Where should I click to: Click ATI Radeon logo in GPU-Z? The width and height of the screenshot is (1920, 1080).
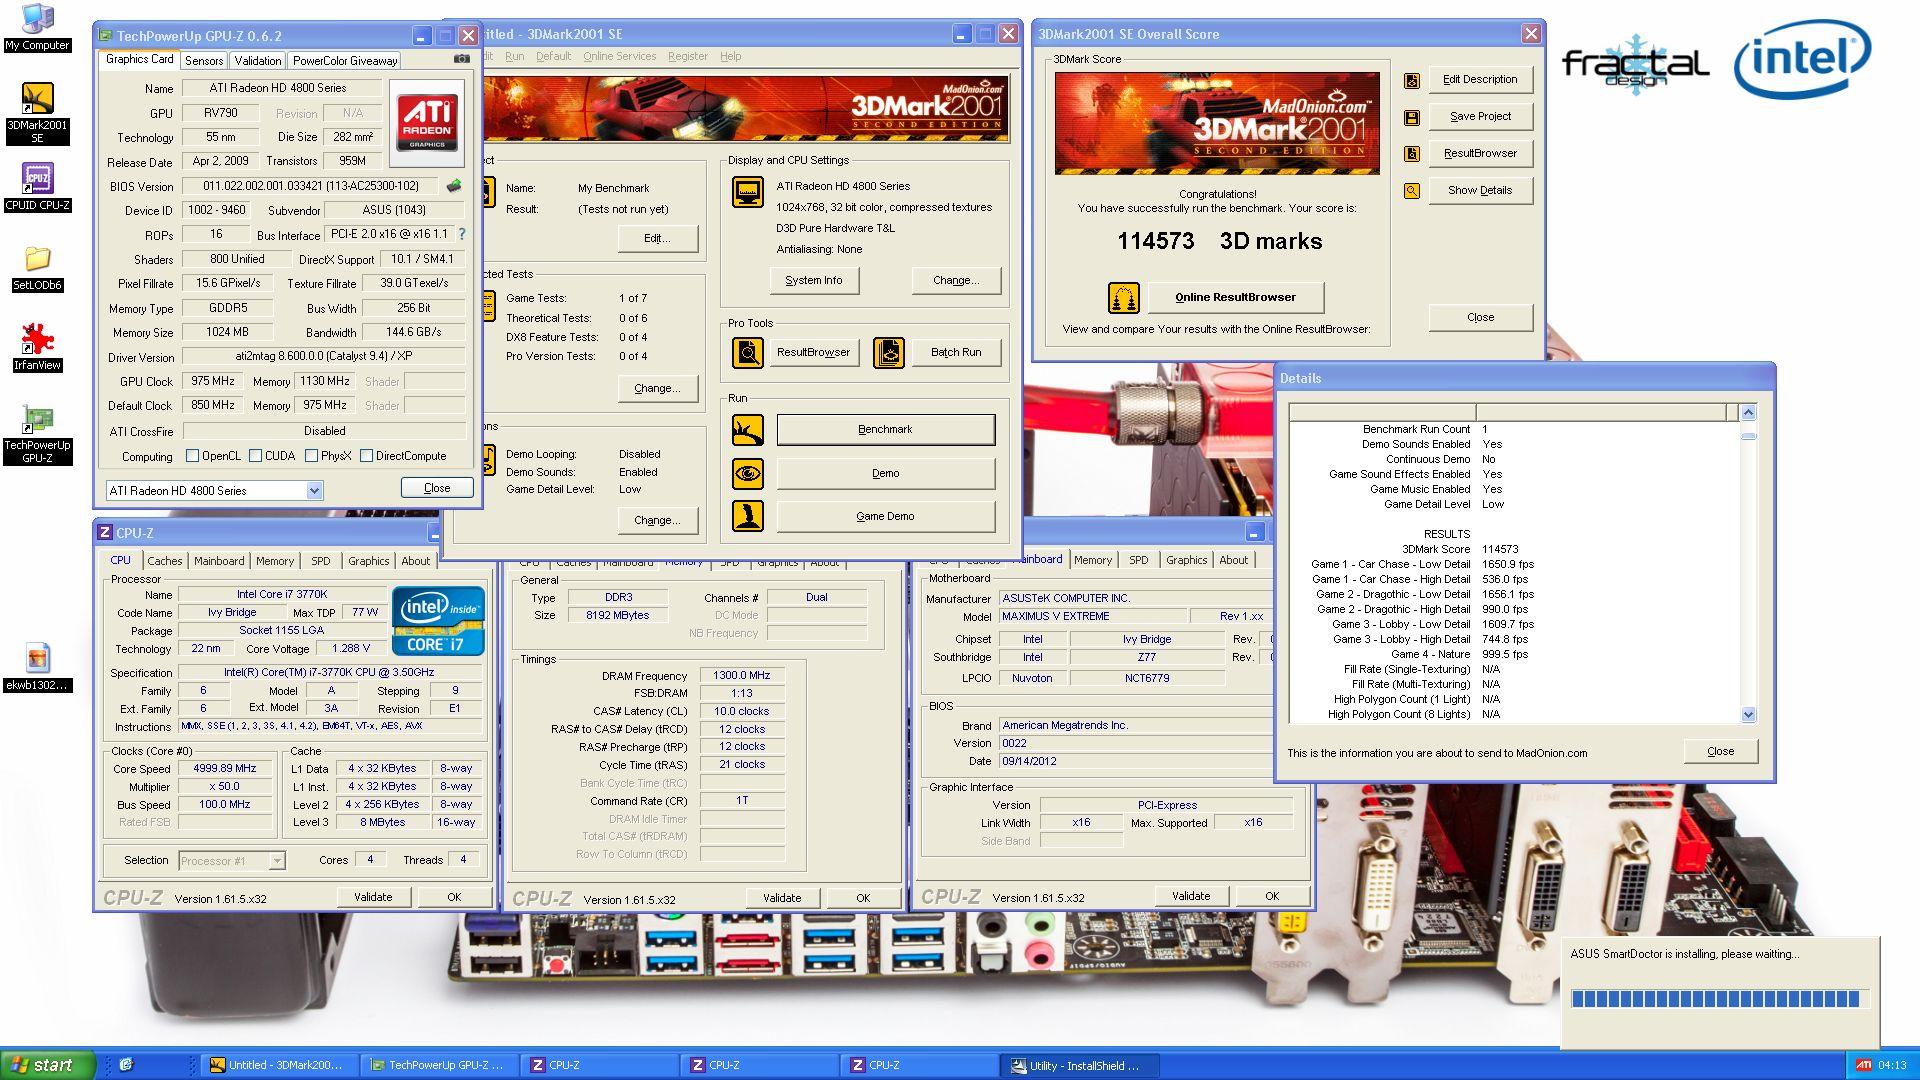coord(427,123)
